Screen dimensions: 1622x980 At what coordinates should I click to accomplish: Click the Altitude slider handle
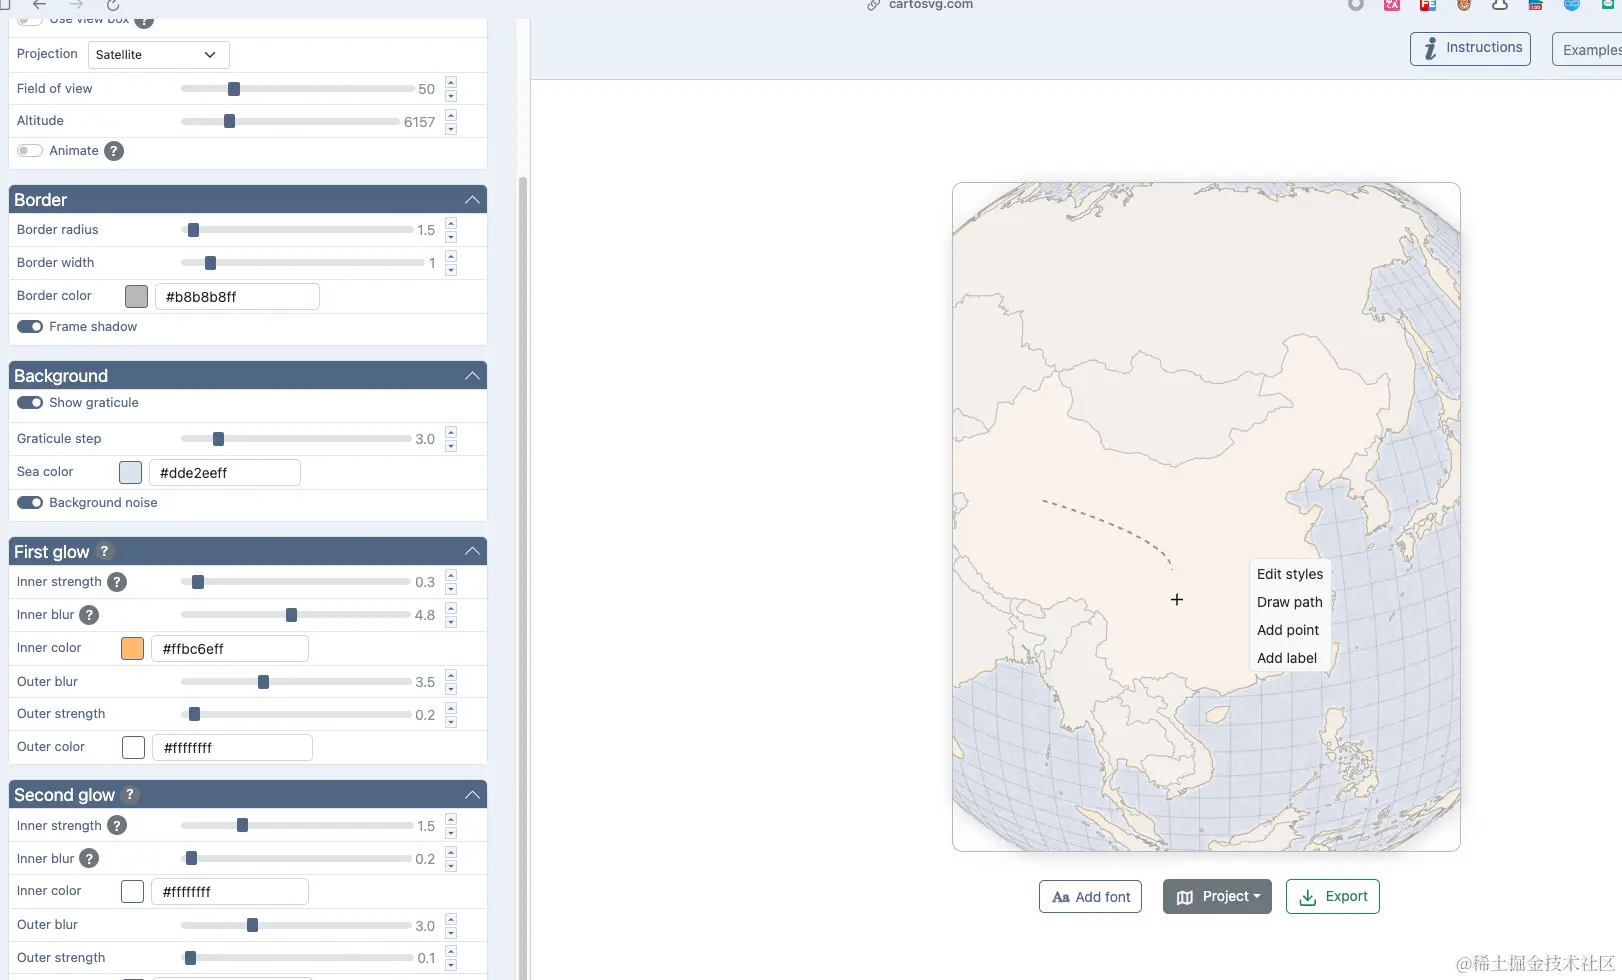229,121
